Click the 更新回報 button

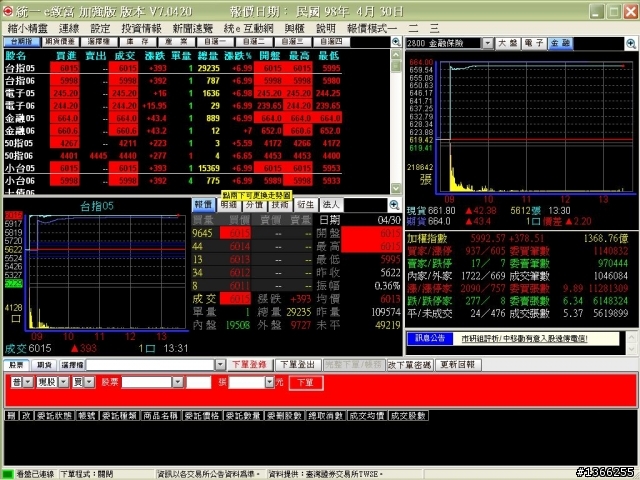[x=458, y=365]
